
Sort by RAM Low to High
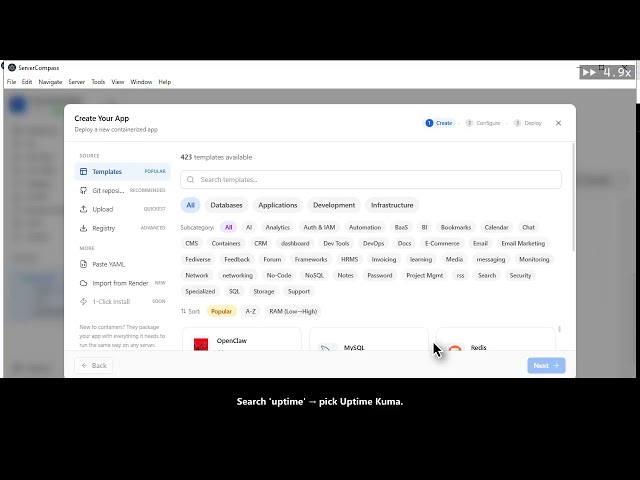(293, 311)
